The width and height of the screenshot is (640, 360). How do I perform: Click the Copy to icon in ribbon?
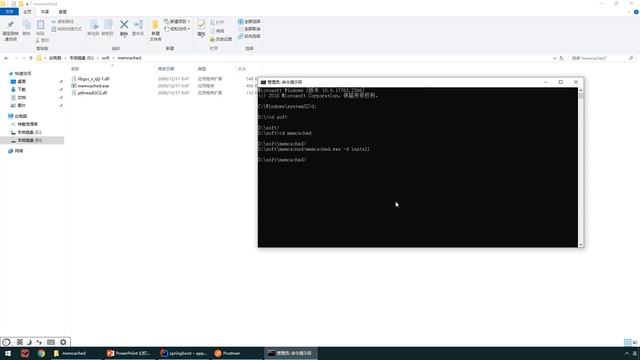coord(107,28)
